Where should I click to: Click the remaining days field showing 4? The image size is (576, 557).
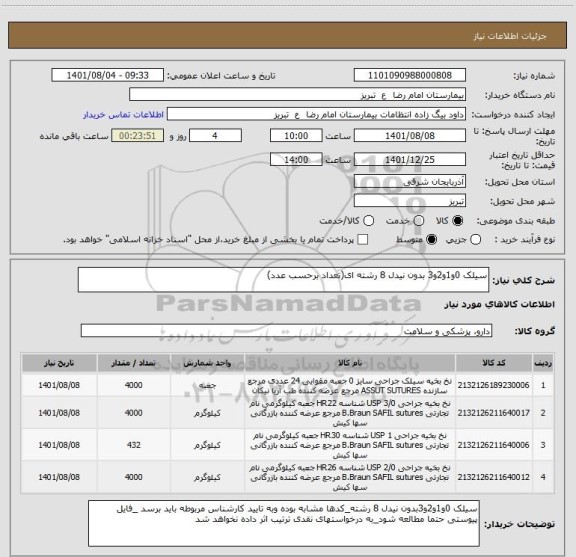click(215, 136)
